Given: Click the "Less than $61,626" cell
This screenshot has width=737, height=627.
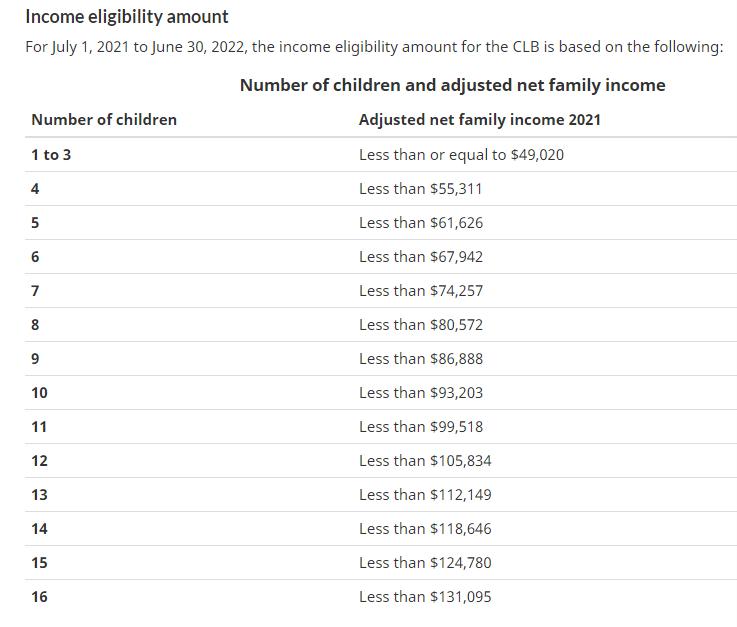Looking at the screenshot, I should pos(421,223).
